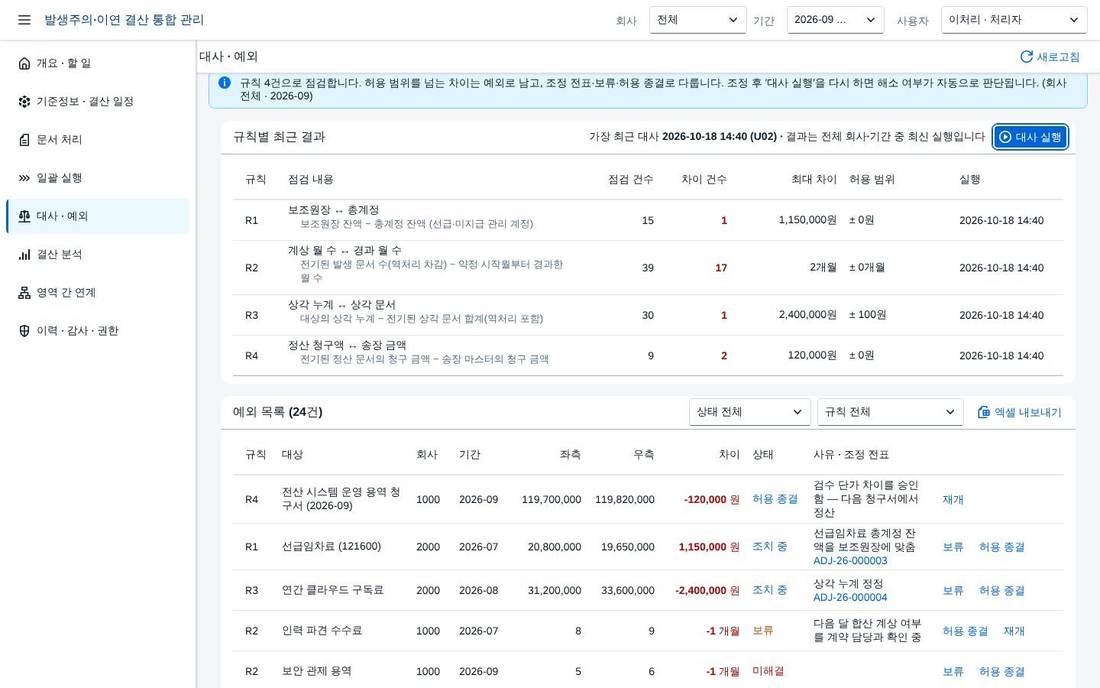Go to 영역 간 연계 menu
1100x688 pixels.
(98, 292)
